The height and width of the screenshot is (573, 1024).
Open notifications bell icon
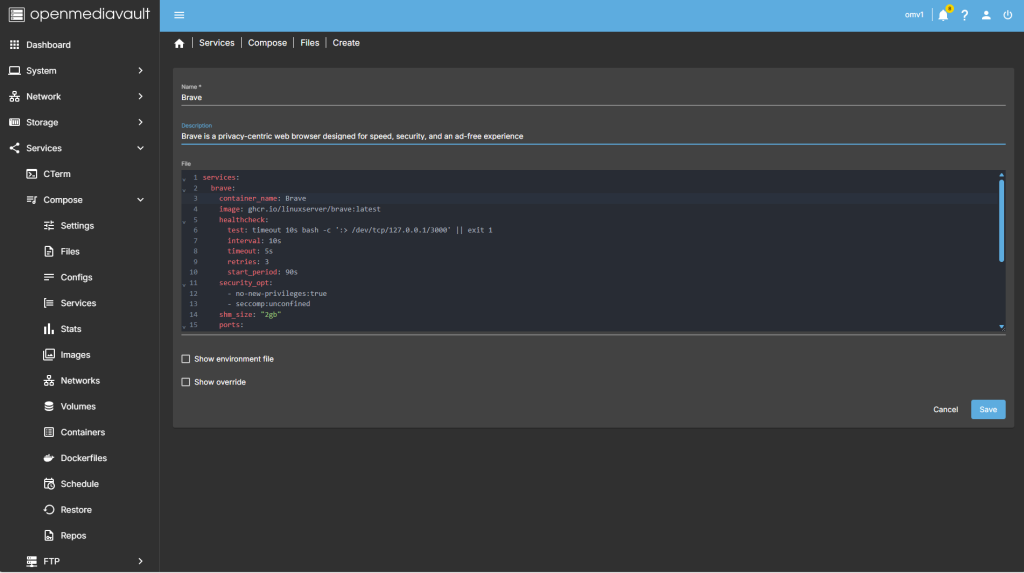[944, 15]
